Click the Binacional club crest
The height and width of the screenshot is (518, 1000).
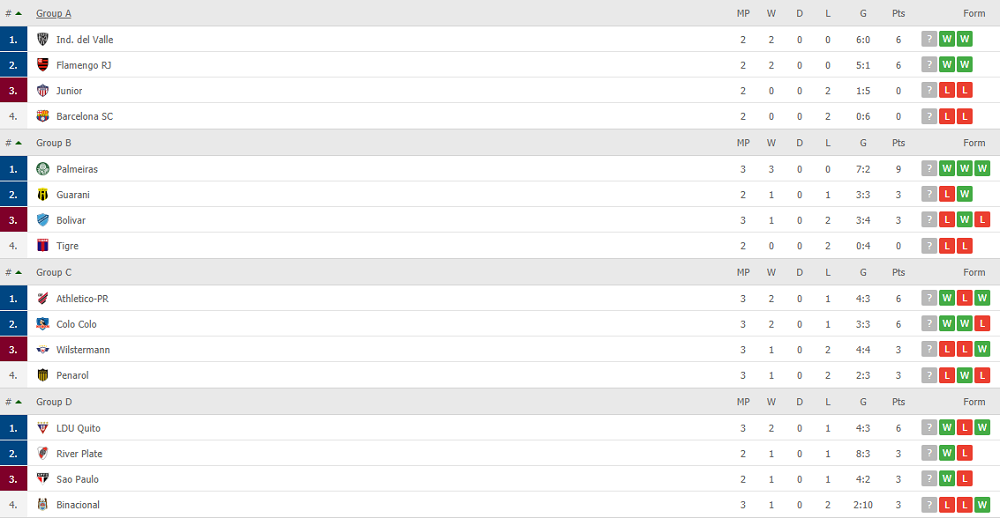(43, 505)
